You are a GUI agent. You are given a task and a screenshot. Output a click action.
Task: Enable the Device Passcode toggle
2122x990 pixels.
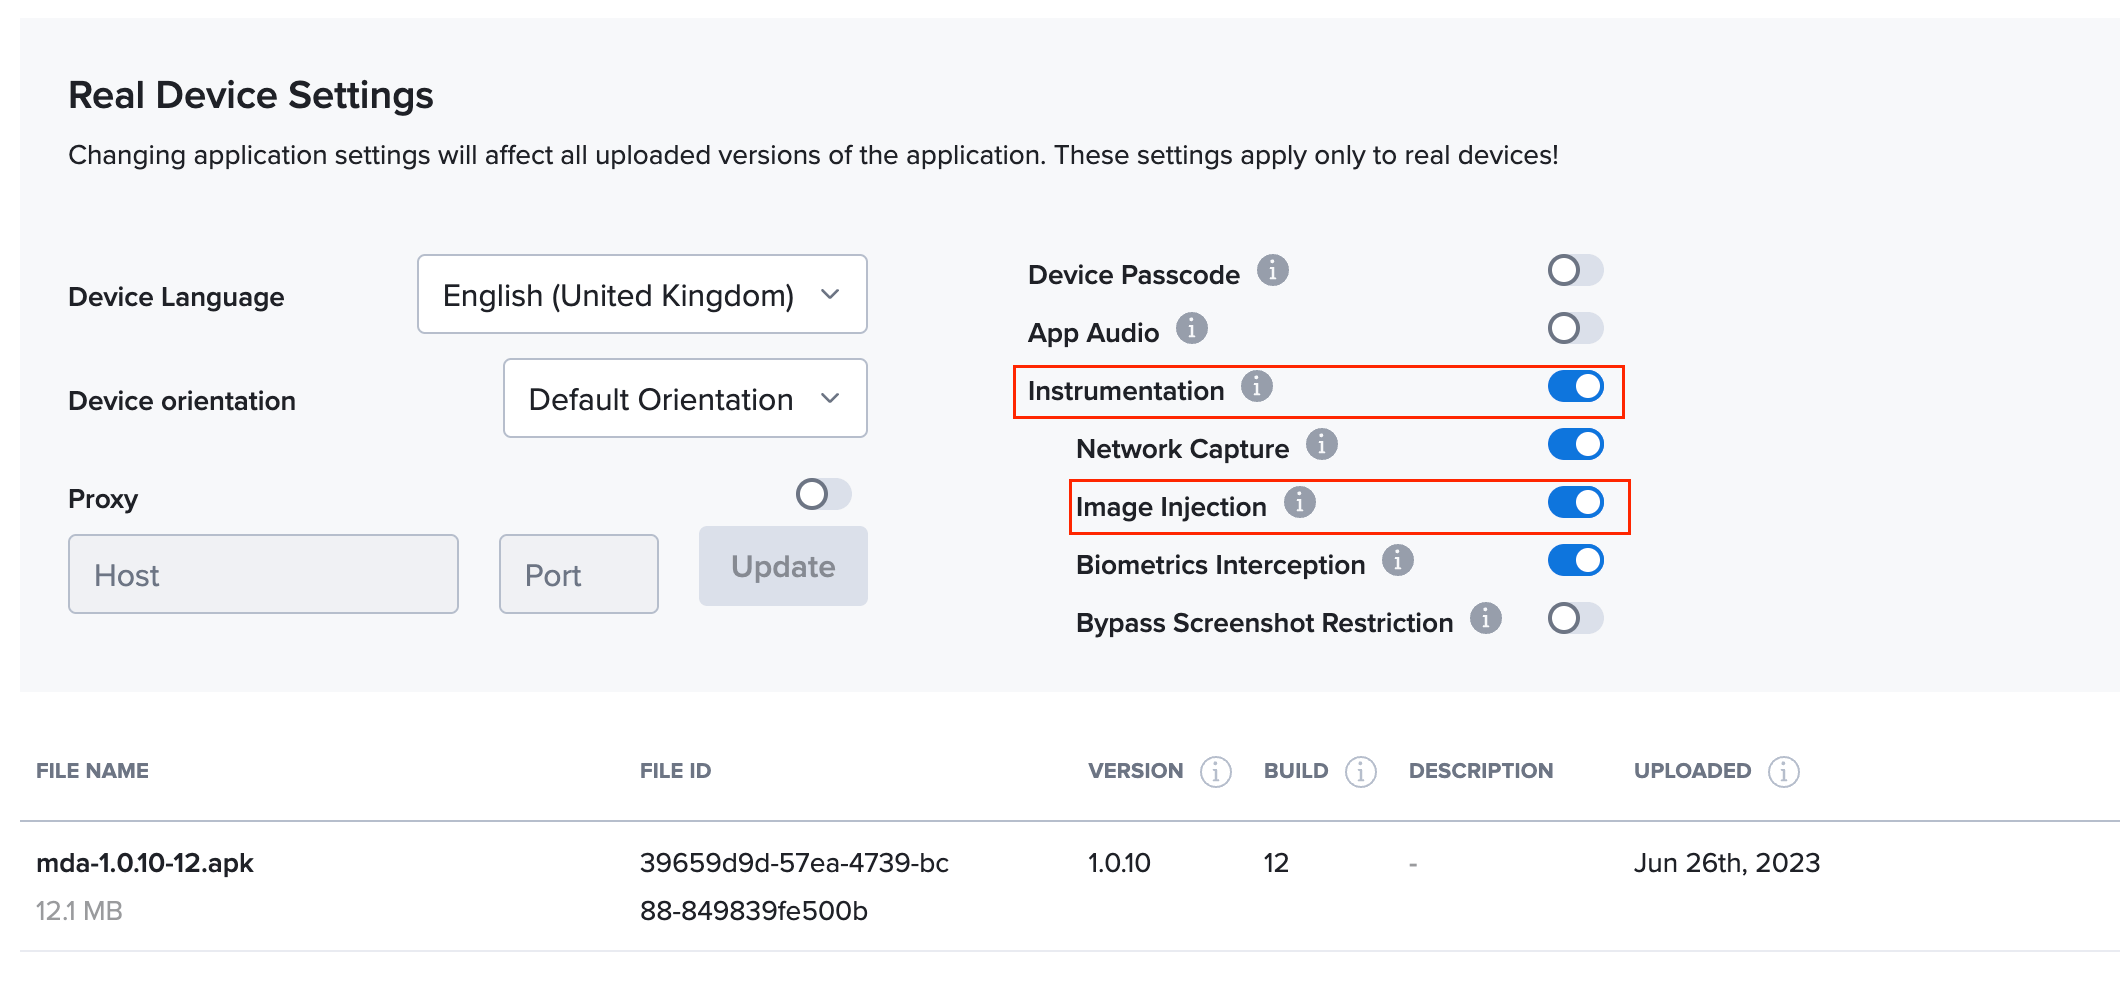point(1575,270)
